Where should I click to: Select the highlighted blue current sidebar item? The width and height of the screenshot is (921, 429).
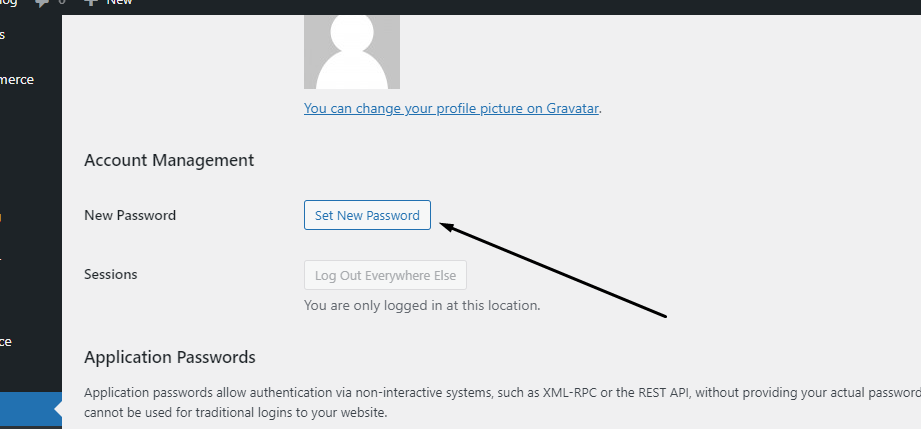31,409
